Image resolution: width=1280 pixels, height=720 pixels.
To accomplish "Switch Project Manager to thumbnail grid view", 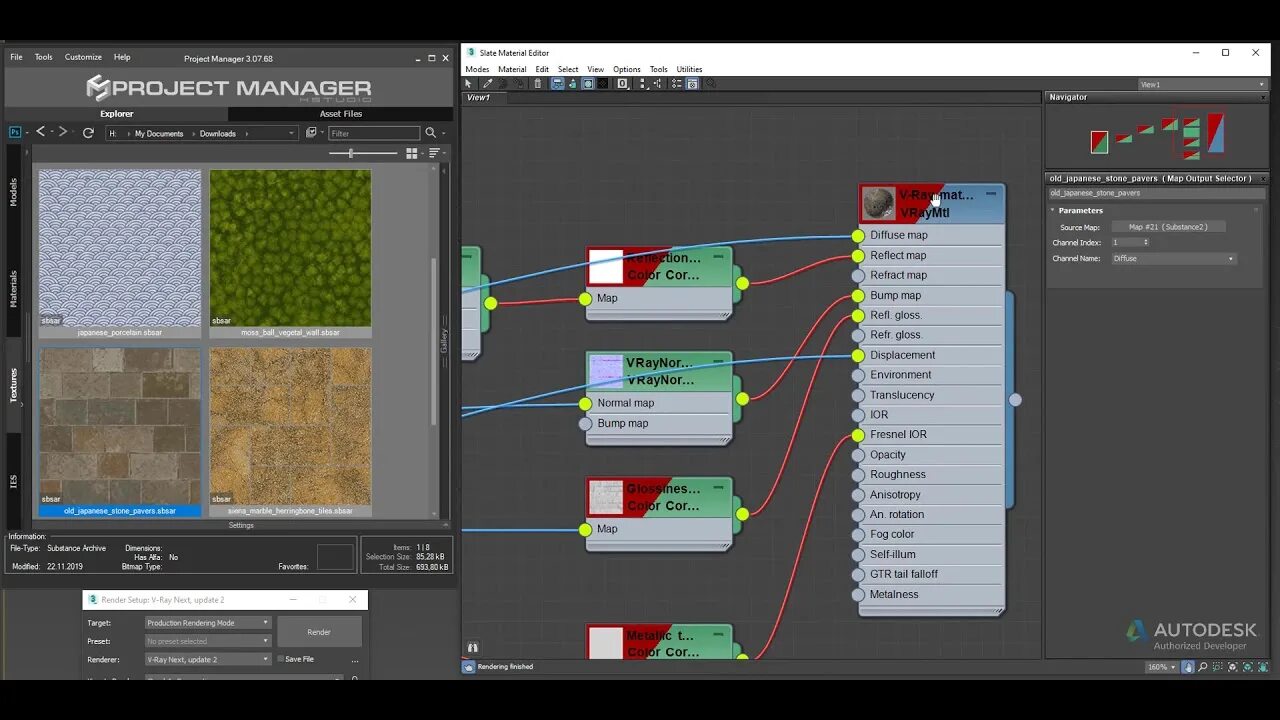I will click(411, 153).
